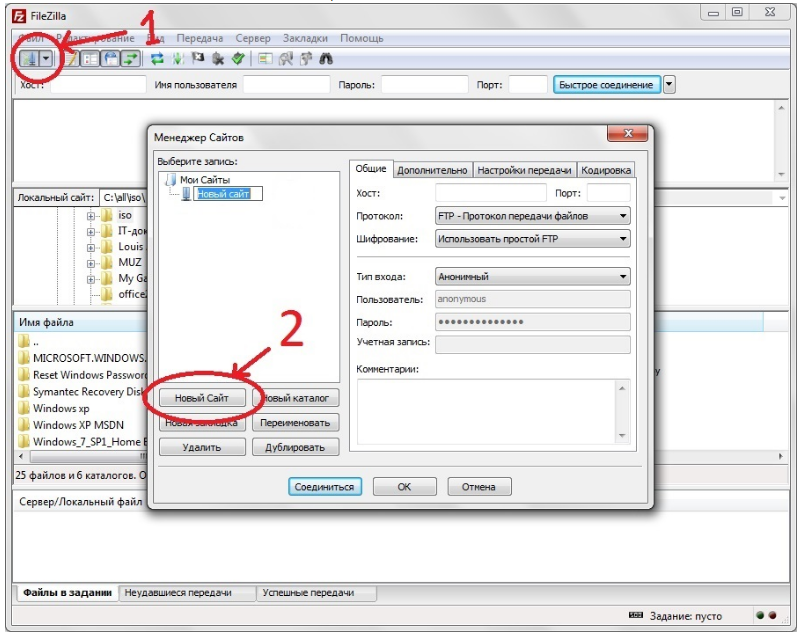The height and width of the screenshot is (634, 805).
Task: Click the Соединиться button
Action: [x=324, y=487]
